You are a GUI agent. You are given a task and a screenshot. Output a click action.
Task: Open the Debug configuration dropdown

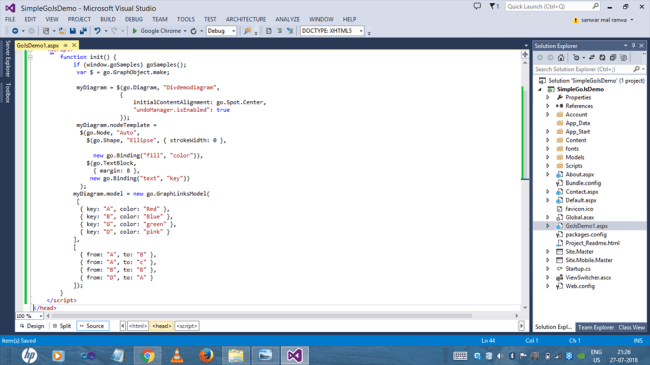(x=221, y=31)
